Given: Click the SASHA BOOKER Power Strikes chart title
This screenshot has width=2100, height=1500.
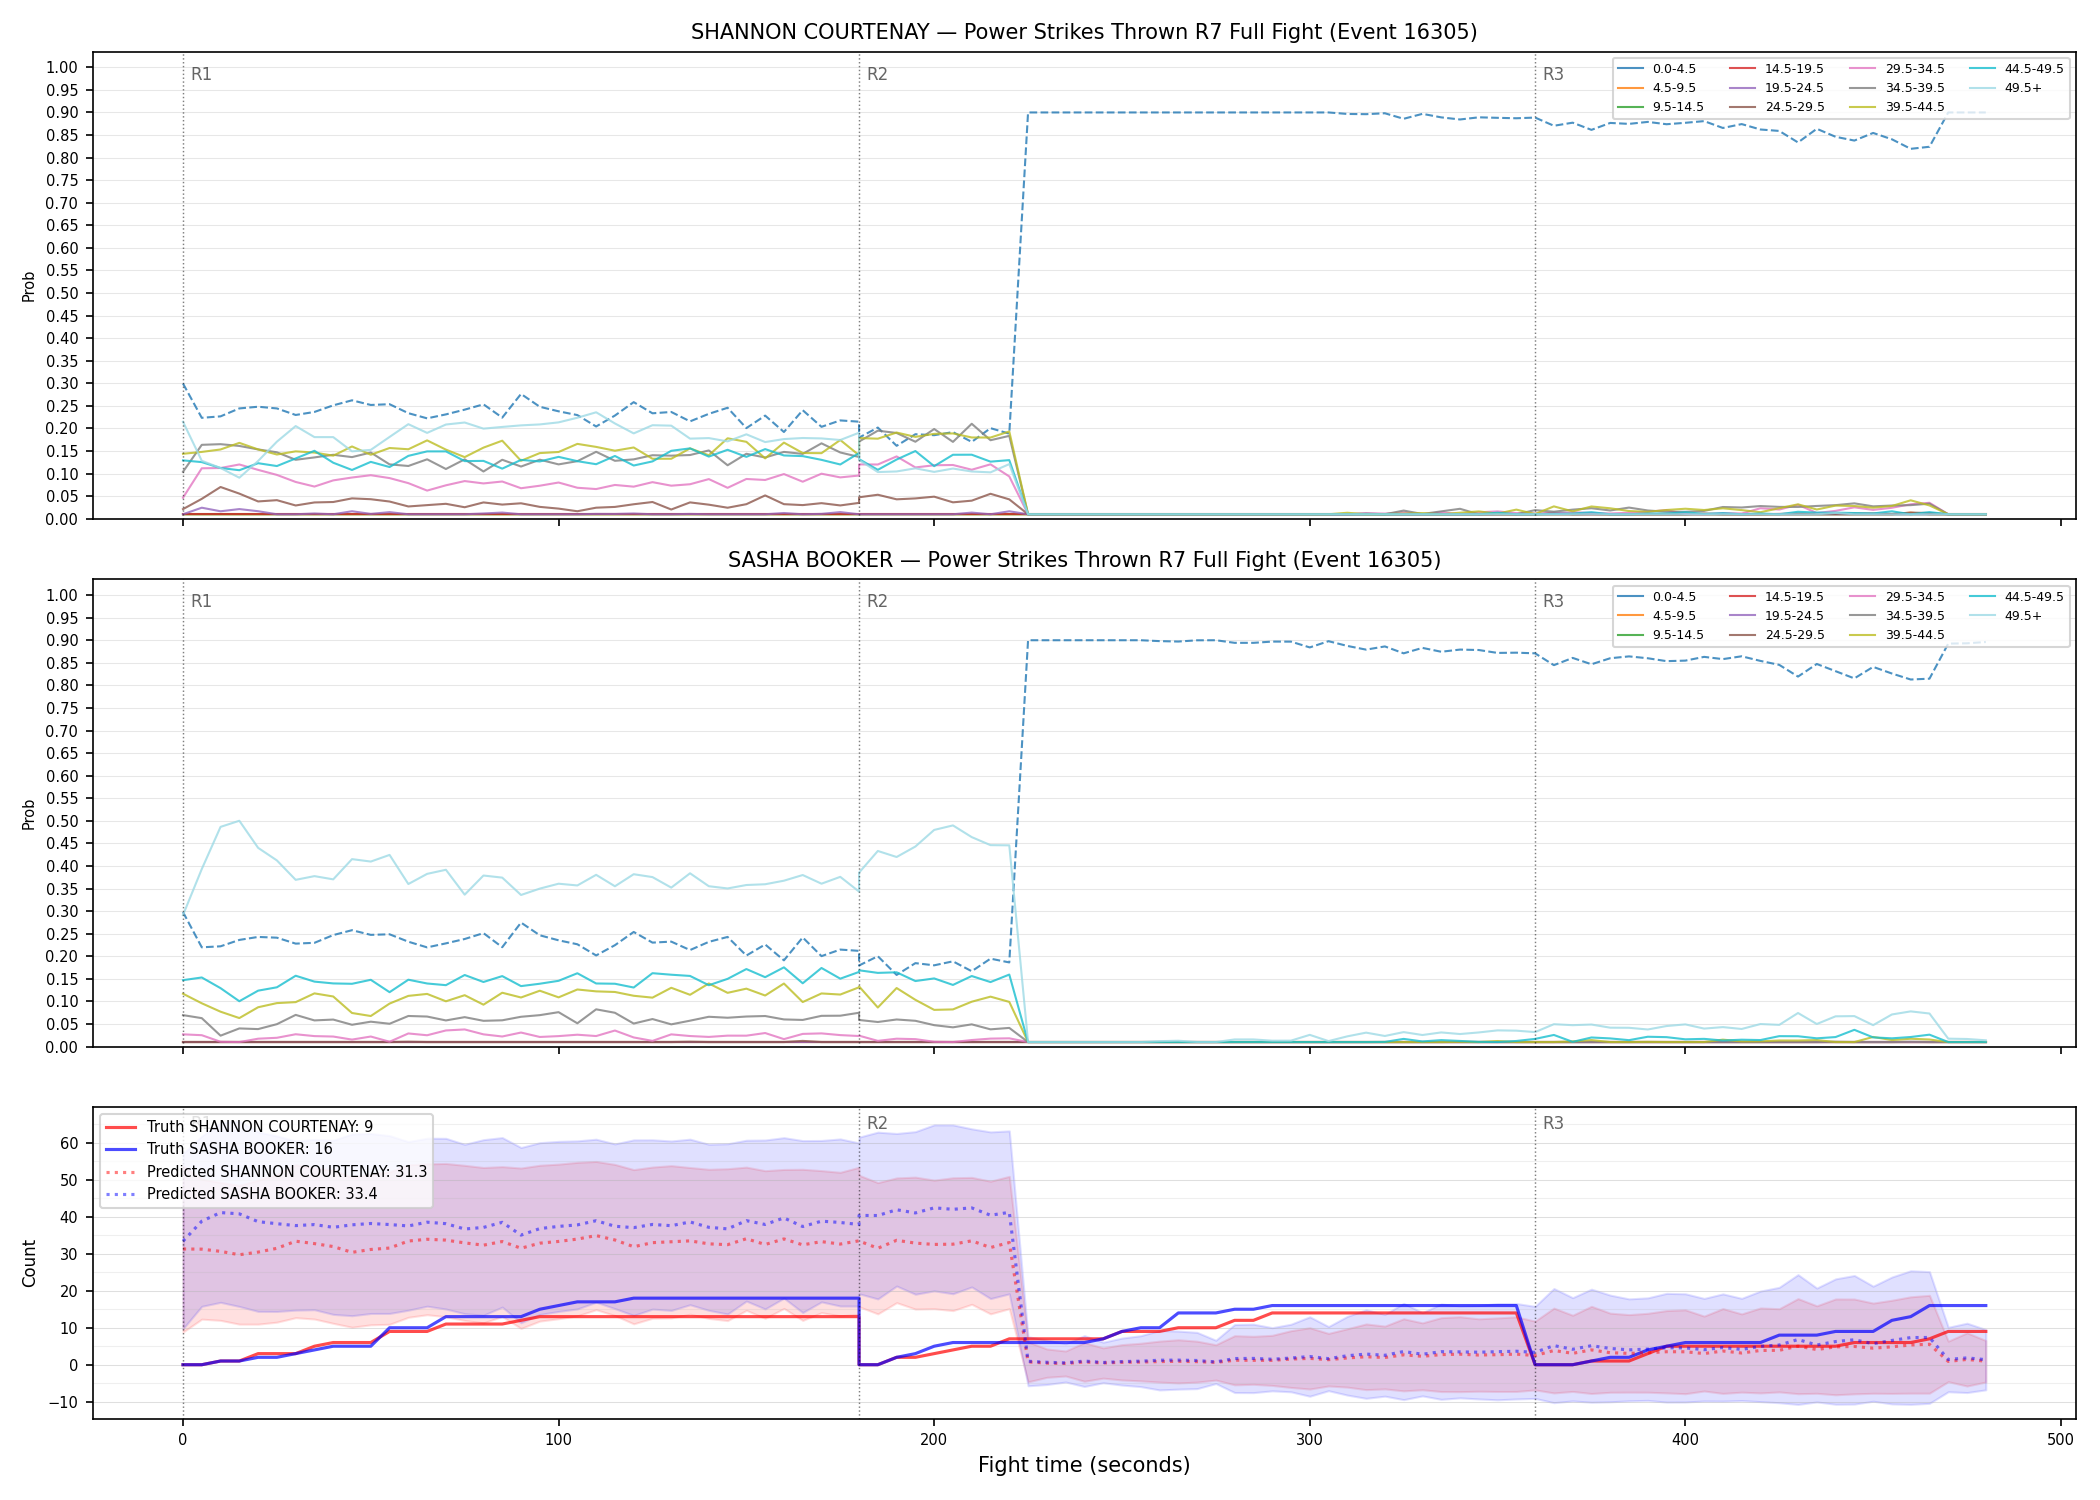Looking at the screenshot, I should [x=1084, y=560].
